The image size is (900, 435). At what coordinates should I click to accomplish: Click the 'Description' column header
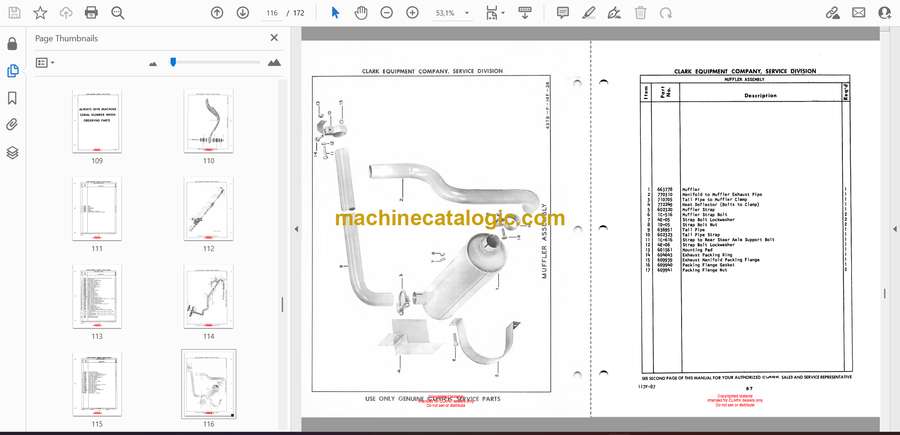click(x=761, y=96)
